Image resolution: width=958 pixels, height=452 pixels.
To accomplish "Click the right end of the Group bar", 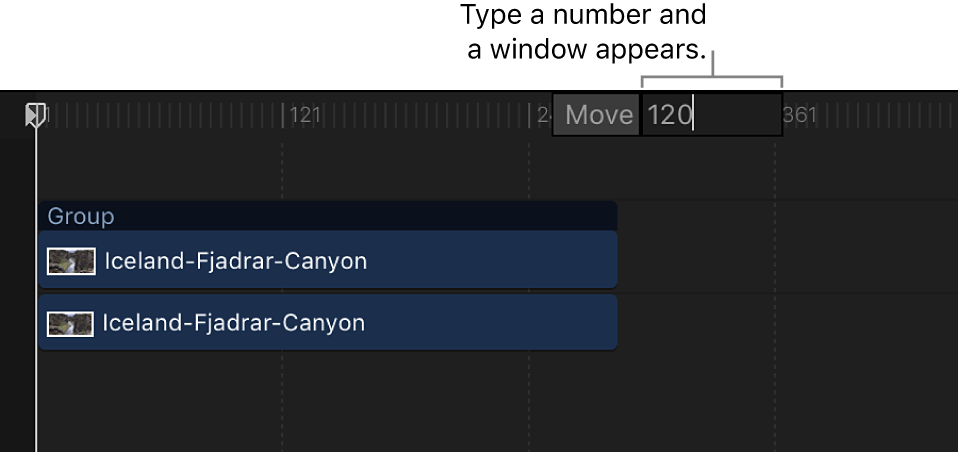I will click(608, 216).
